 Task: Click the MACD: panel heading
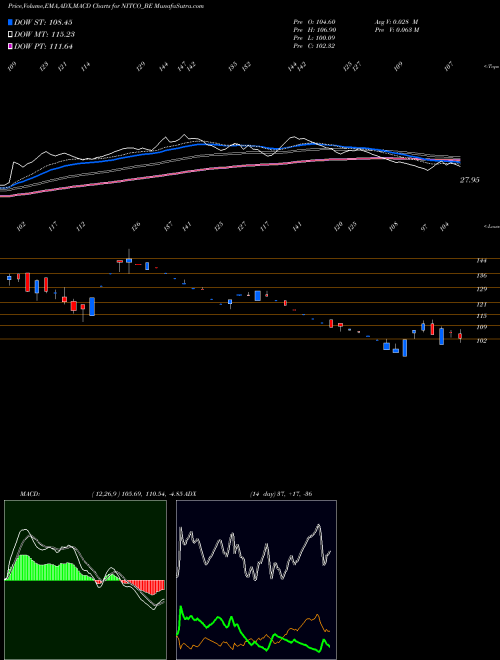[x=30, y=494]
